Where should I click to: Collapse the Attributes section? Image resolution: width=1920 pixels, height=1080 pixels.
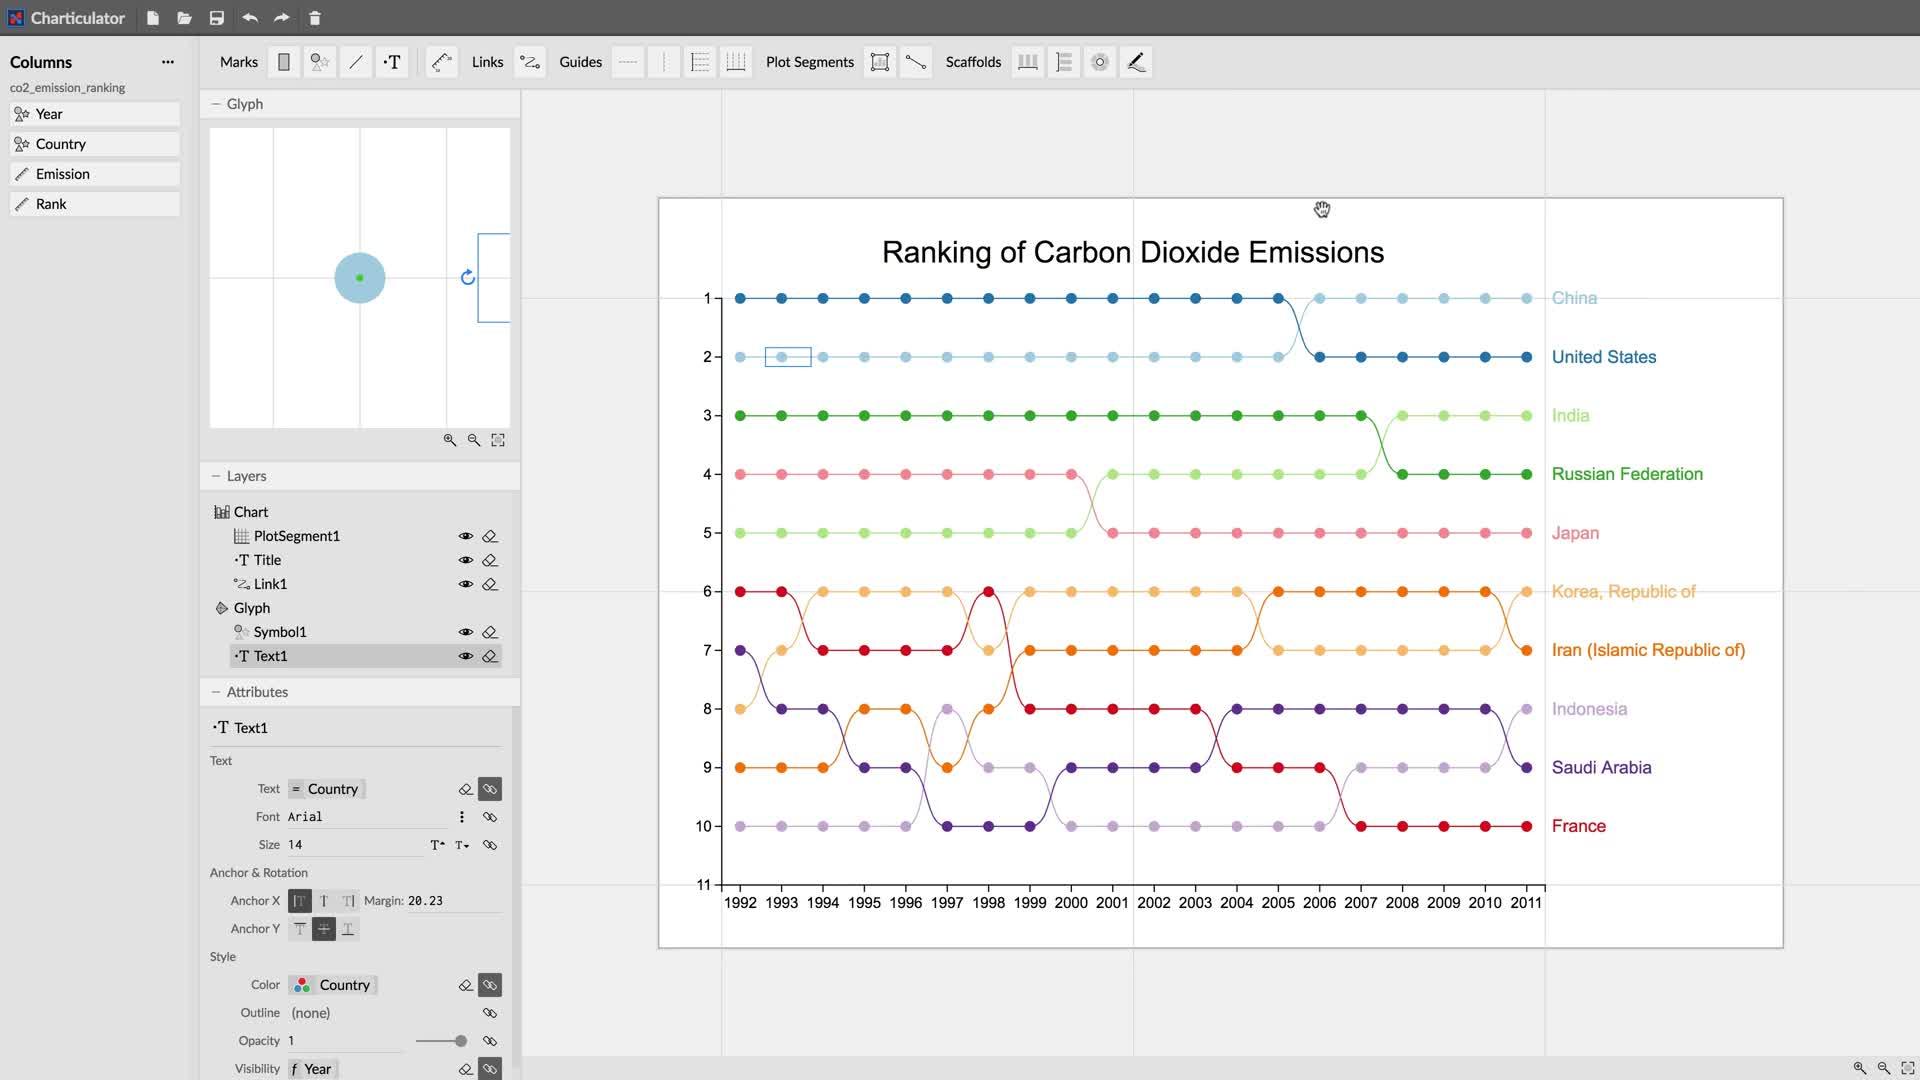216,691
